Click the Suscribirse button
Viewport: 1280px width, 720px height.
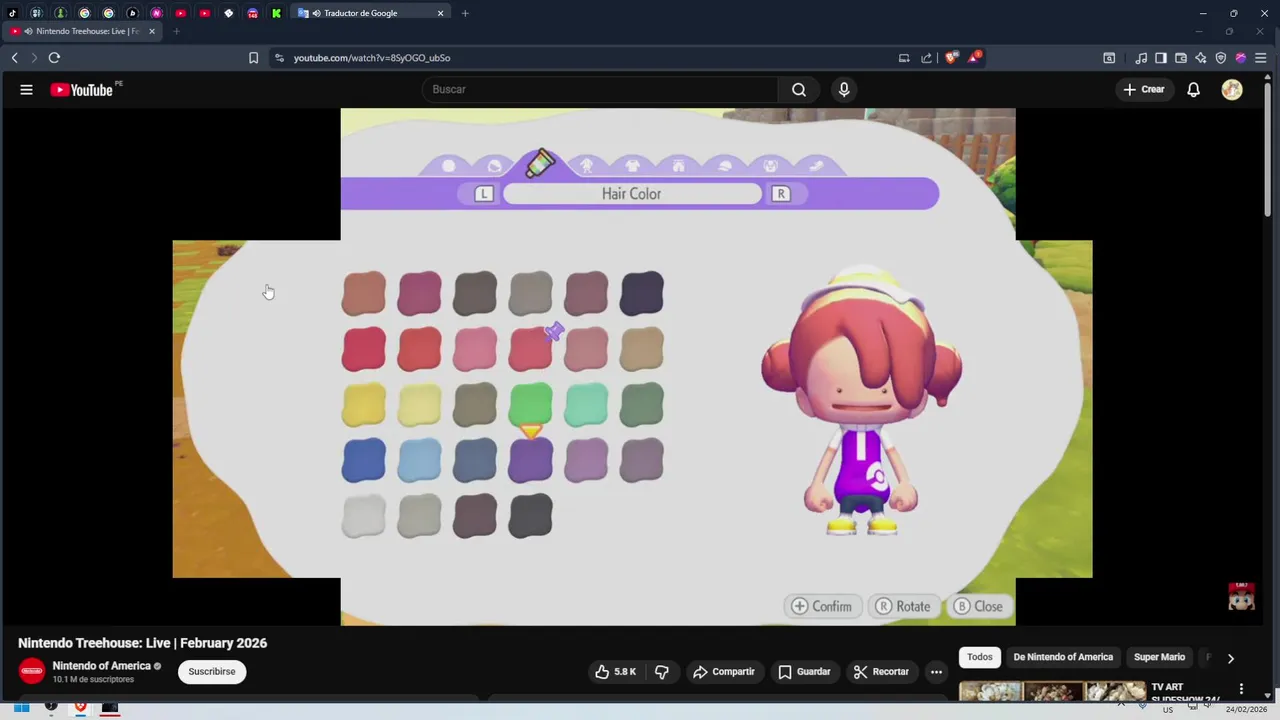[212, 672]
